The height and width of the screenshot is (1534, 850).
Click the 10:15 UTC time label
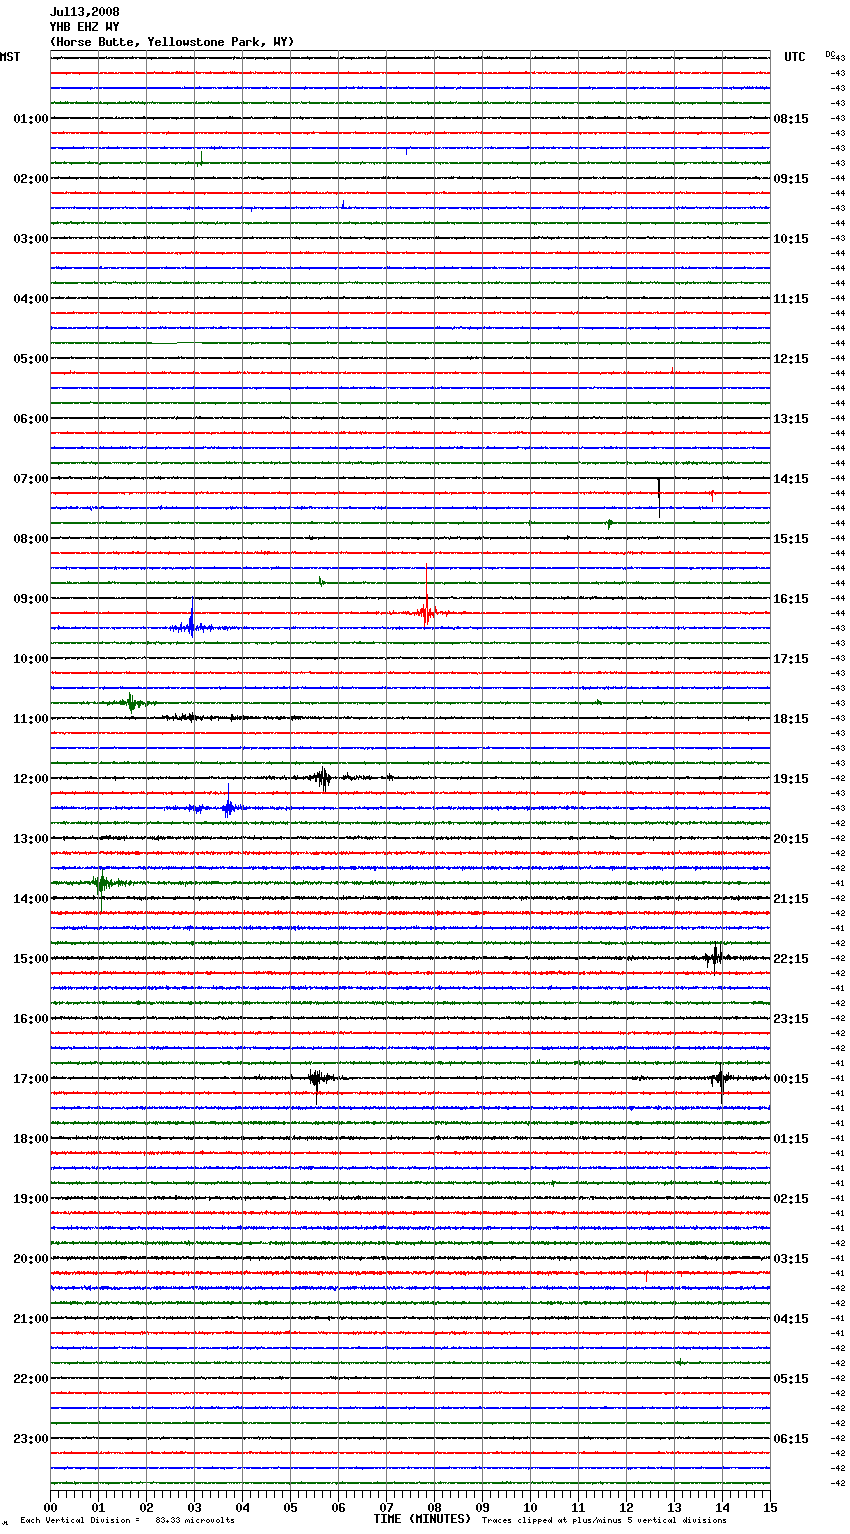tap(791, 239)
